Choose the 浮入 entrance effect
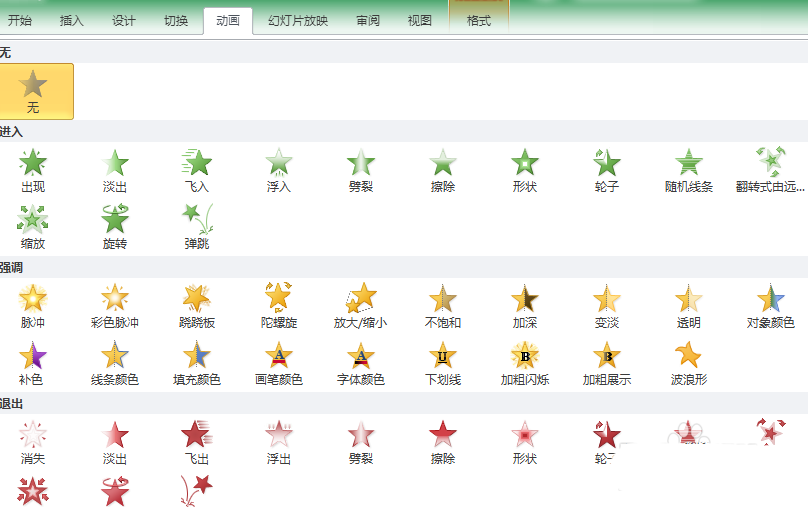The image size is (808, 509). [x=279, y=171]
